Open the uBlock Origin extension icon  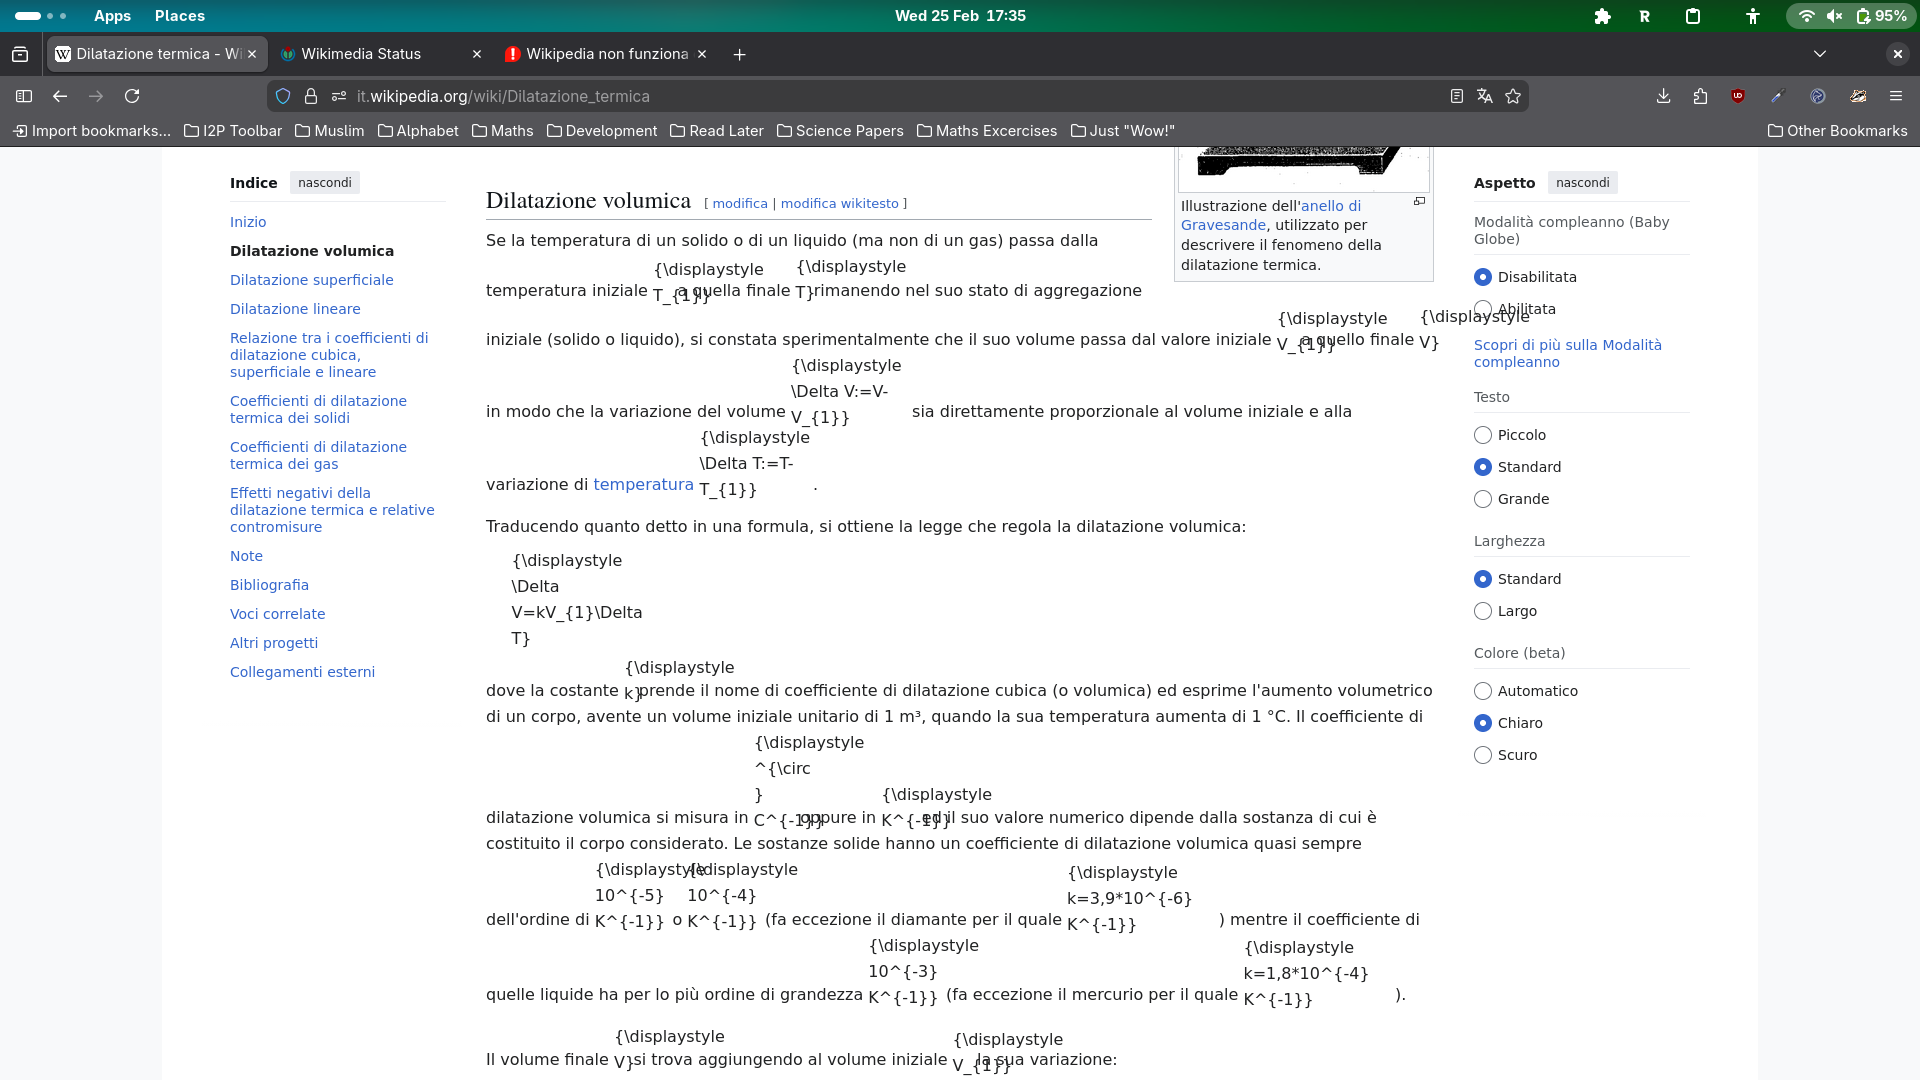coord(1738,96)
